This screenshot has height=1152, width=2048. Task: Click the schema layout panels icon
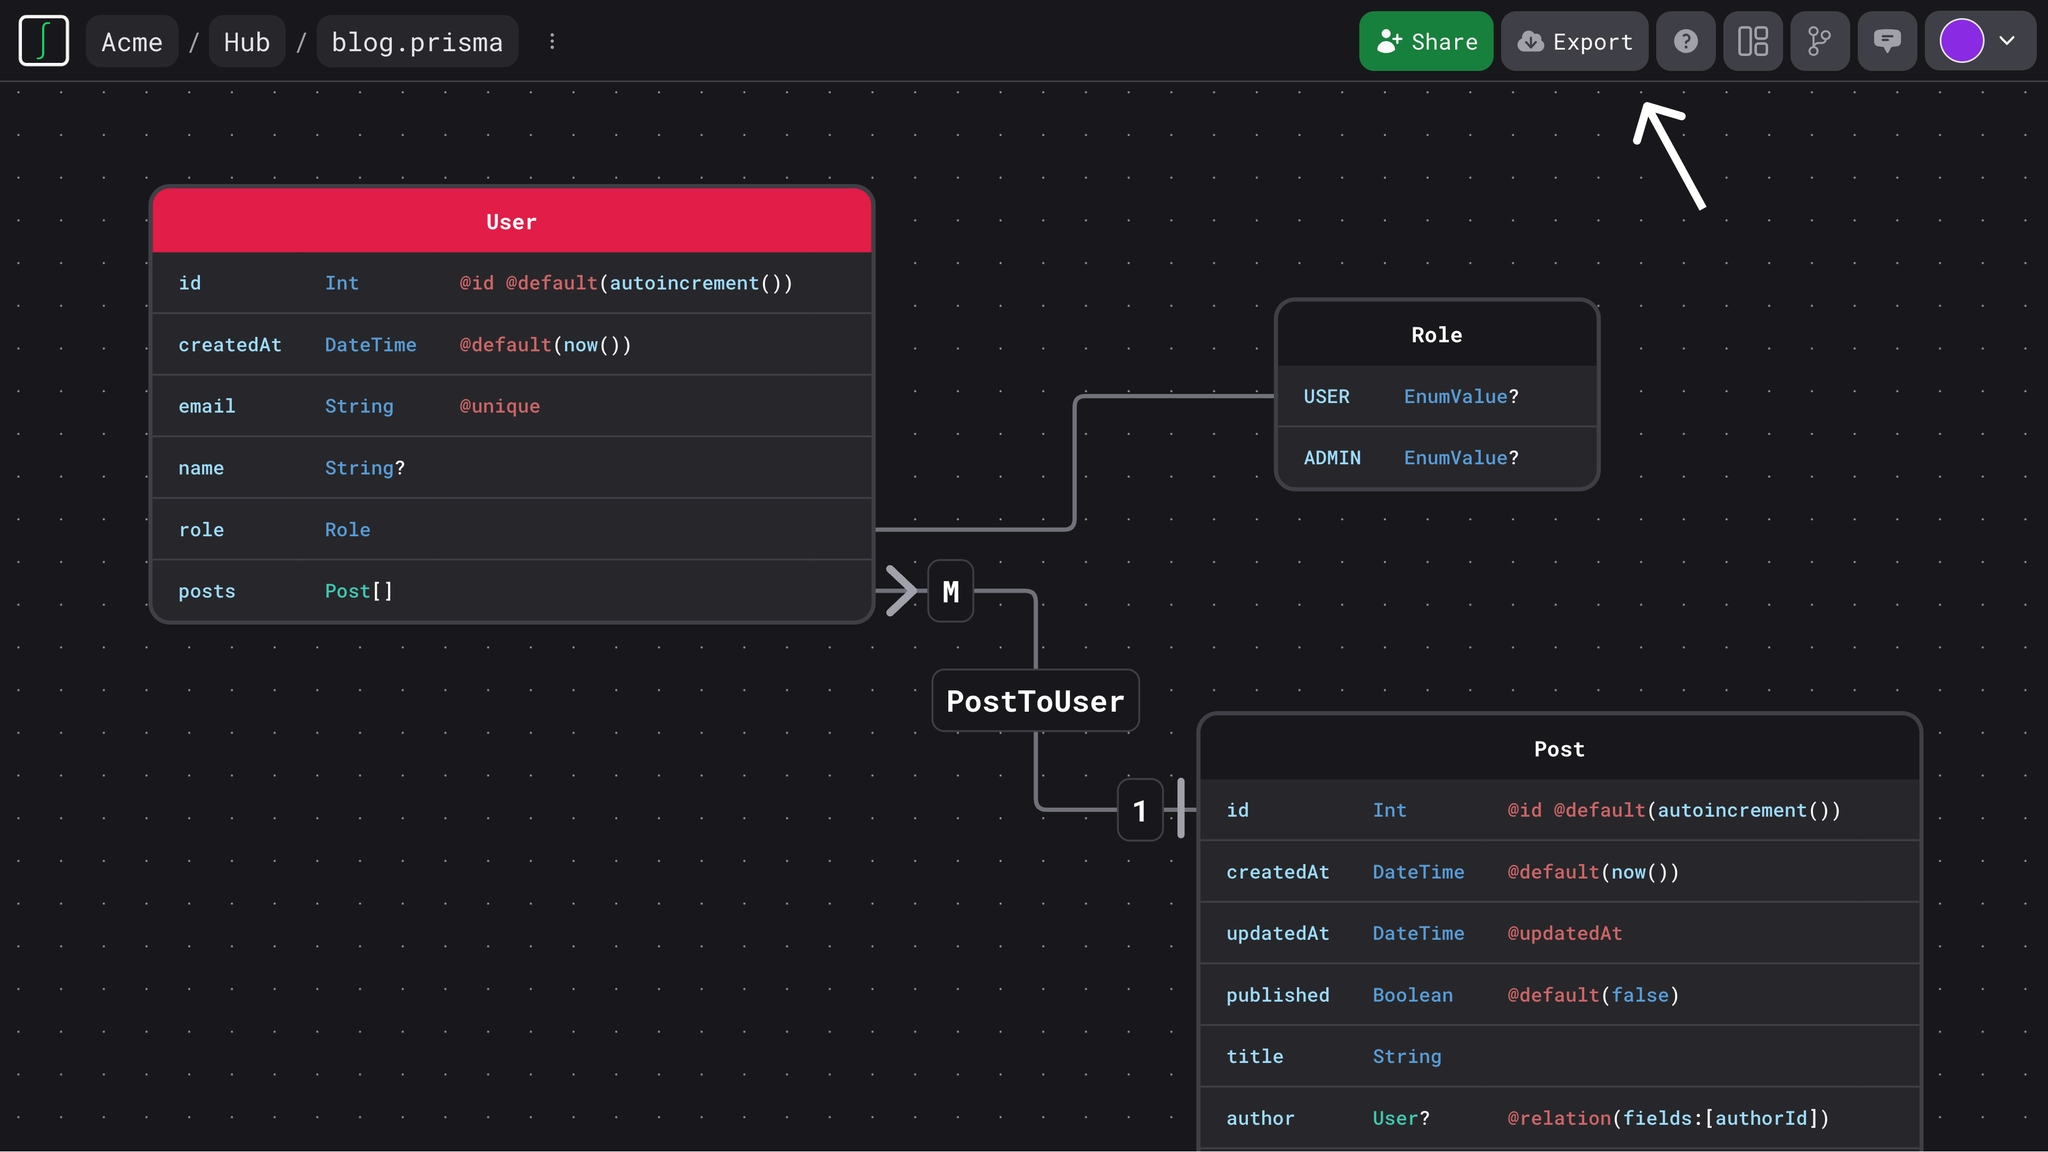coord(1752,41)
